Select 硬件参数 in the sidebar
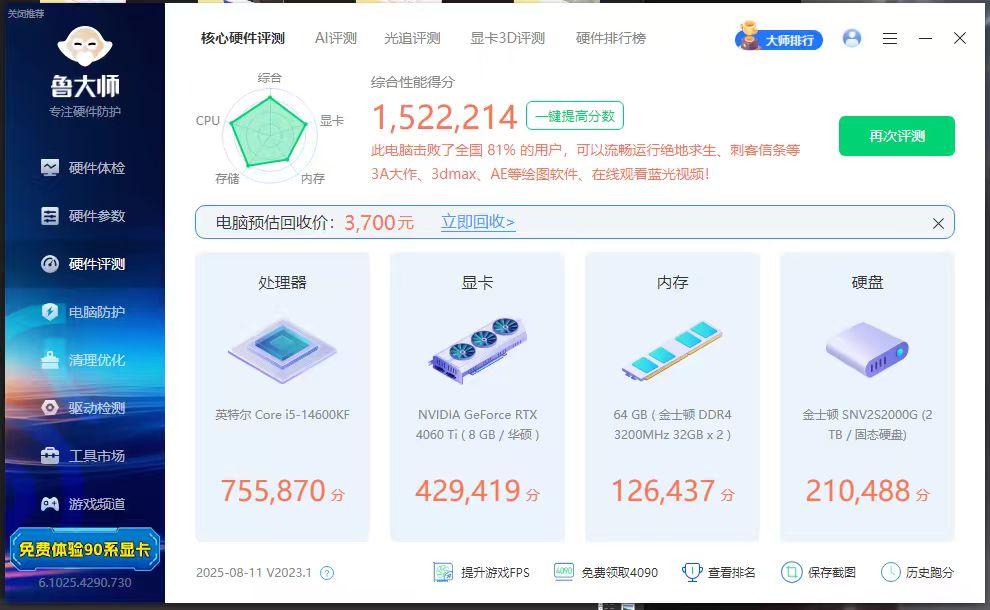Viewport: 990px width, 610px height. (x=84, y=216)
